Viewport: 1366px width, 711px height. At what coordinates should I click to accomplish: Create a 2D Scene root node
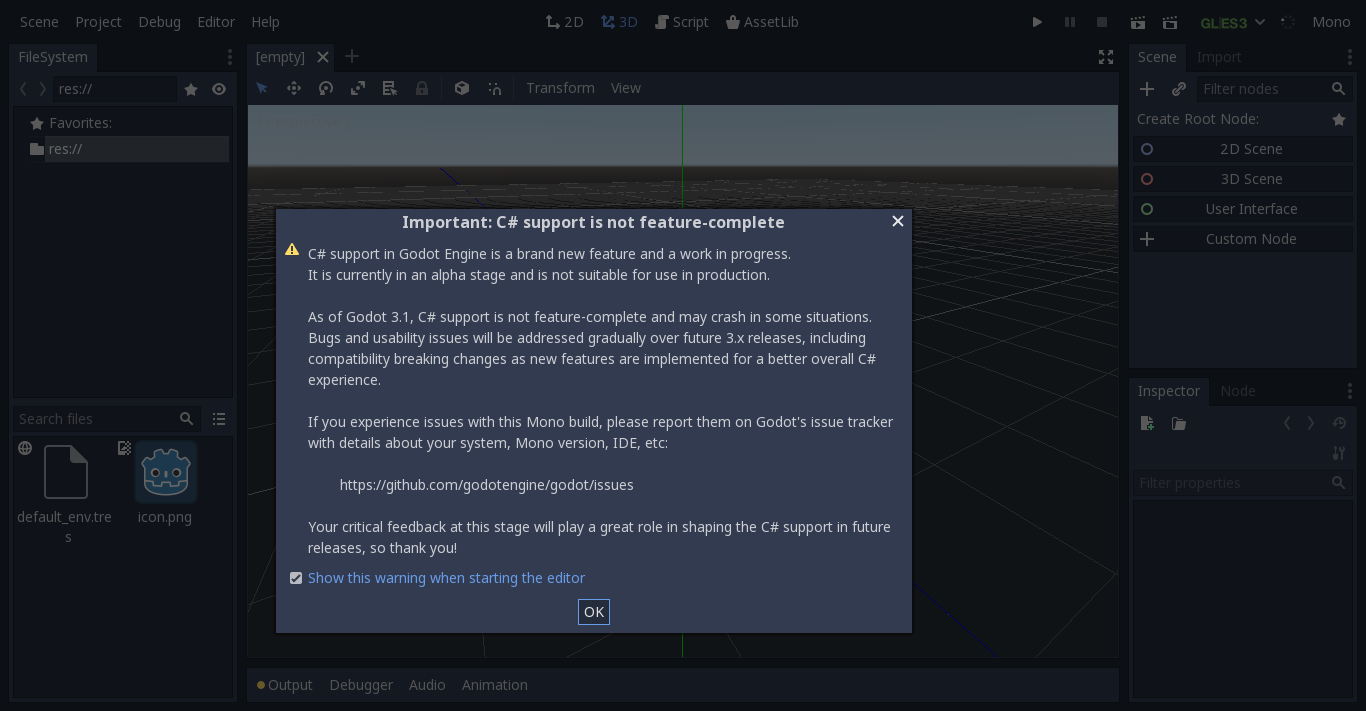[x=1243, y=149]
